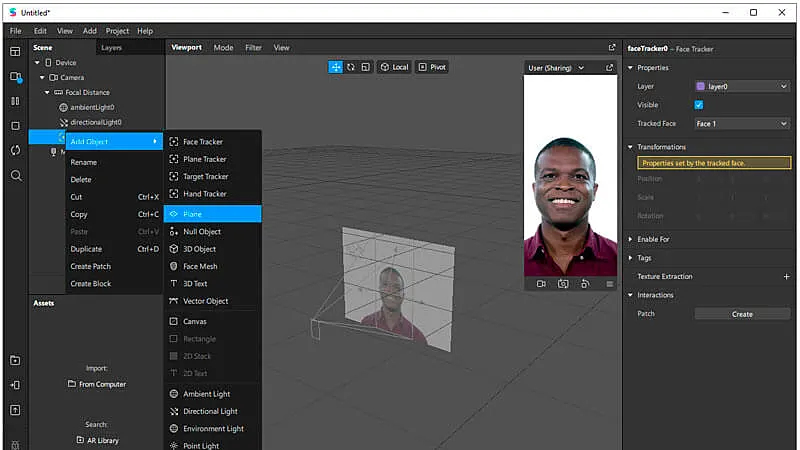Select directionalLight0 in the Scene tree
Screen dimensions: 800x450
(95, 122)
